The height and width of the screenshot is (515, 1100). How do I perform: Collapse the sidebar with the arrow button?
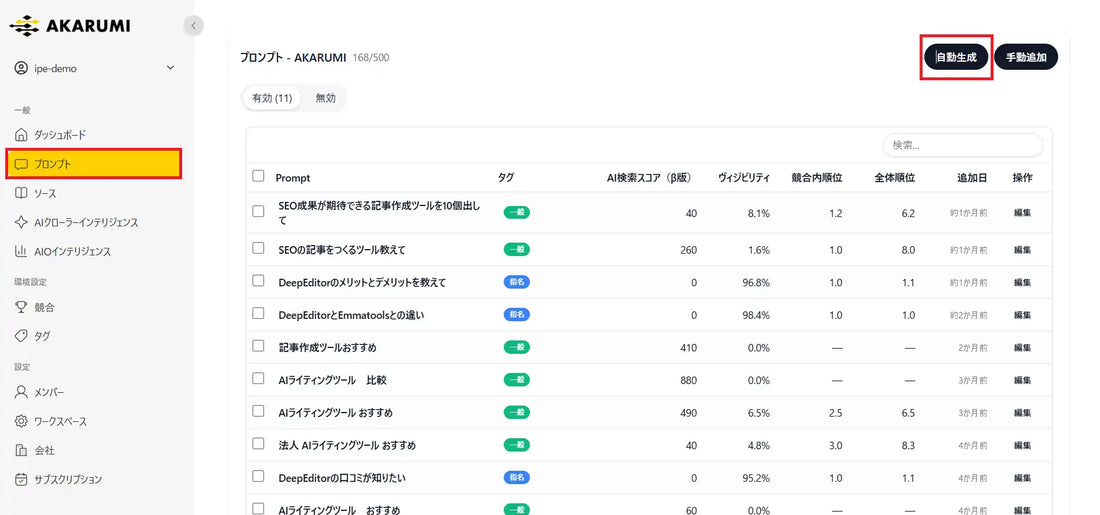point(193,26)
